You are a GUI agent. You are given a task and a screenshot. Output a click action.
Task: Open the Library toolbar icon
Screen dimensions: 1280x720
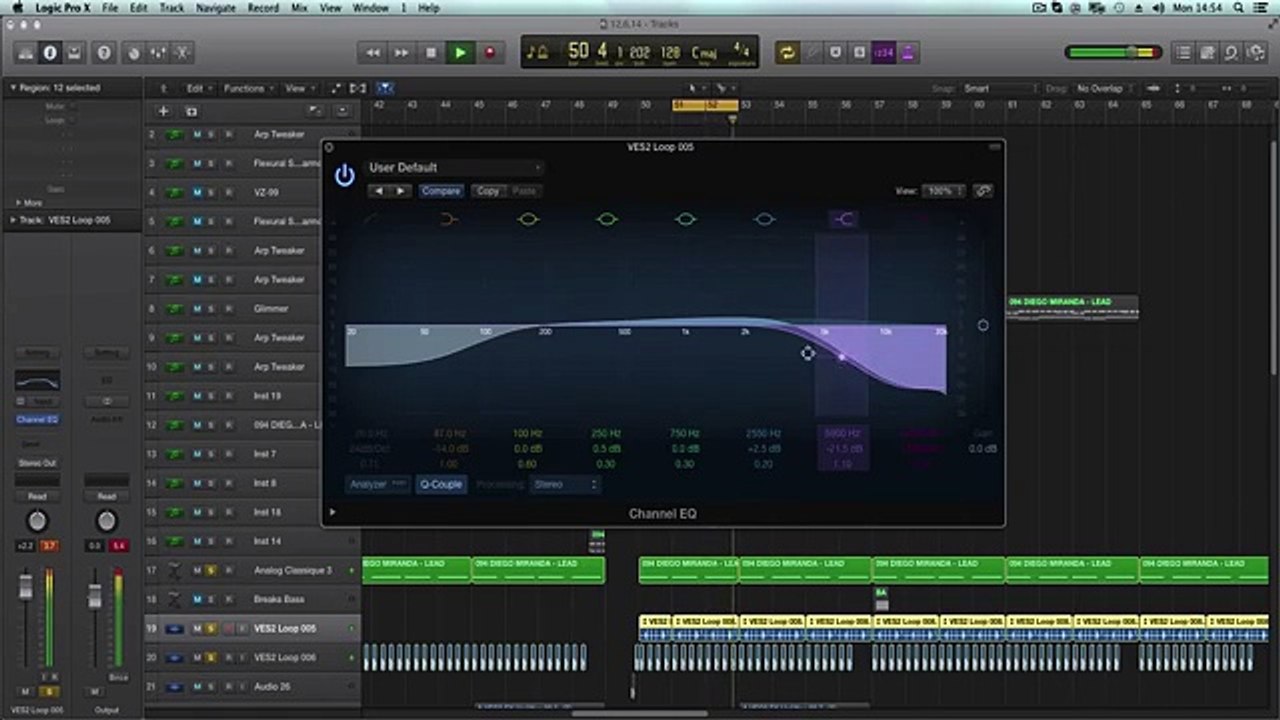pos(26,52)
